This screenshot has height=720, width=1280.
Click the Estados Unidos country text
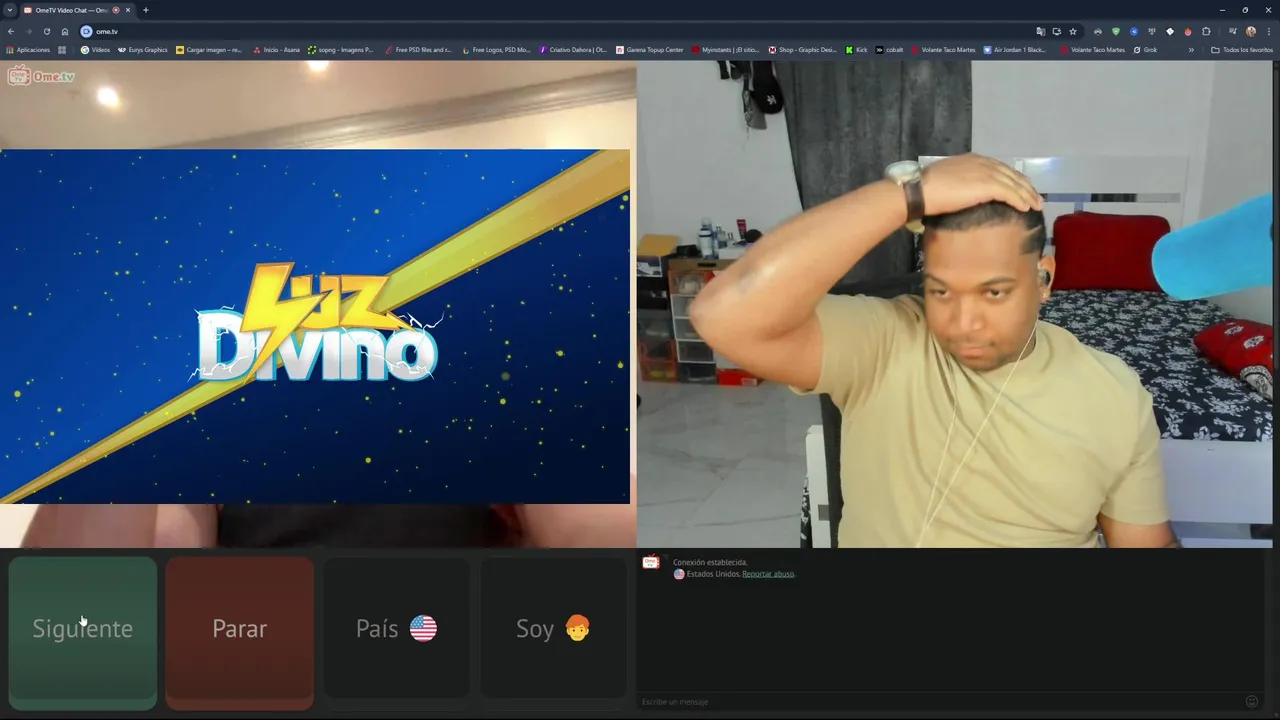tap(712, 574)
